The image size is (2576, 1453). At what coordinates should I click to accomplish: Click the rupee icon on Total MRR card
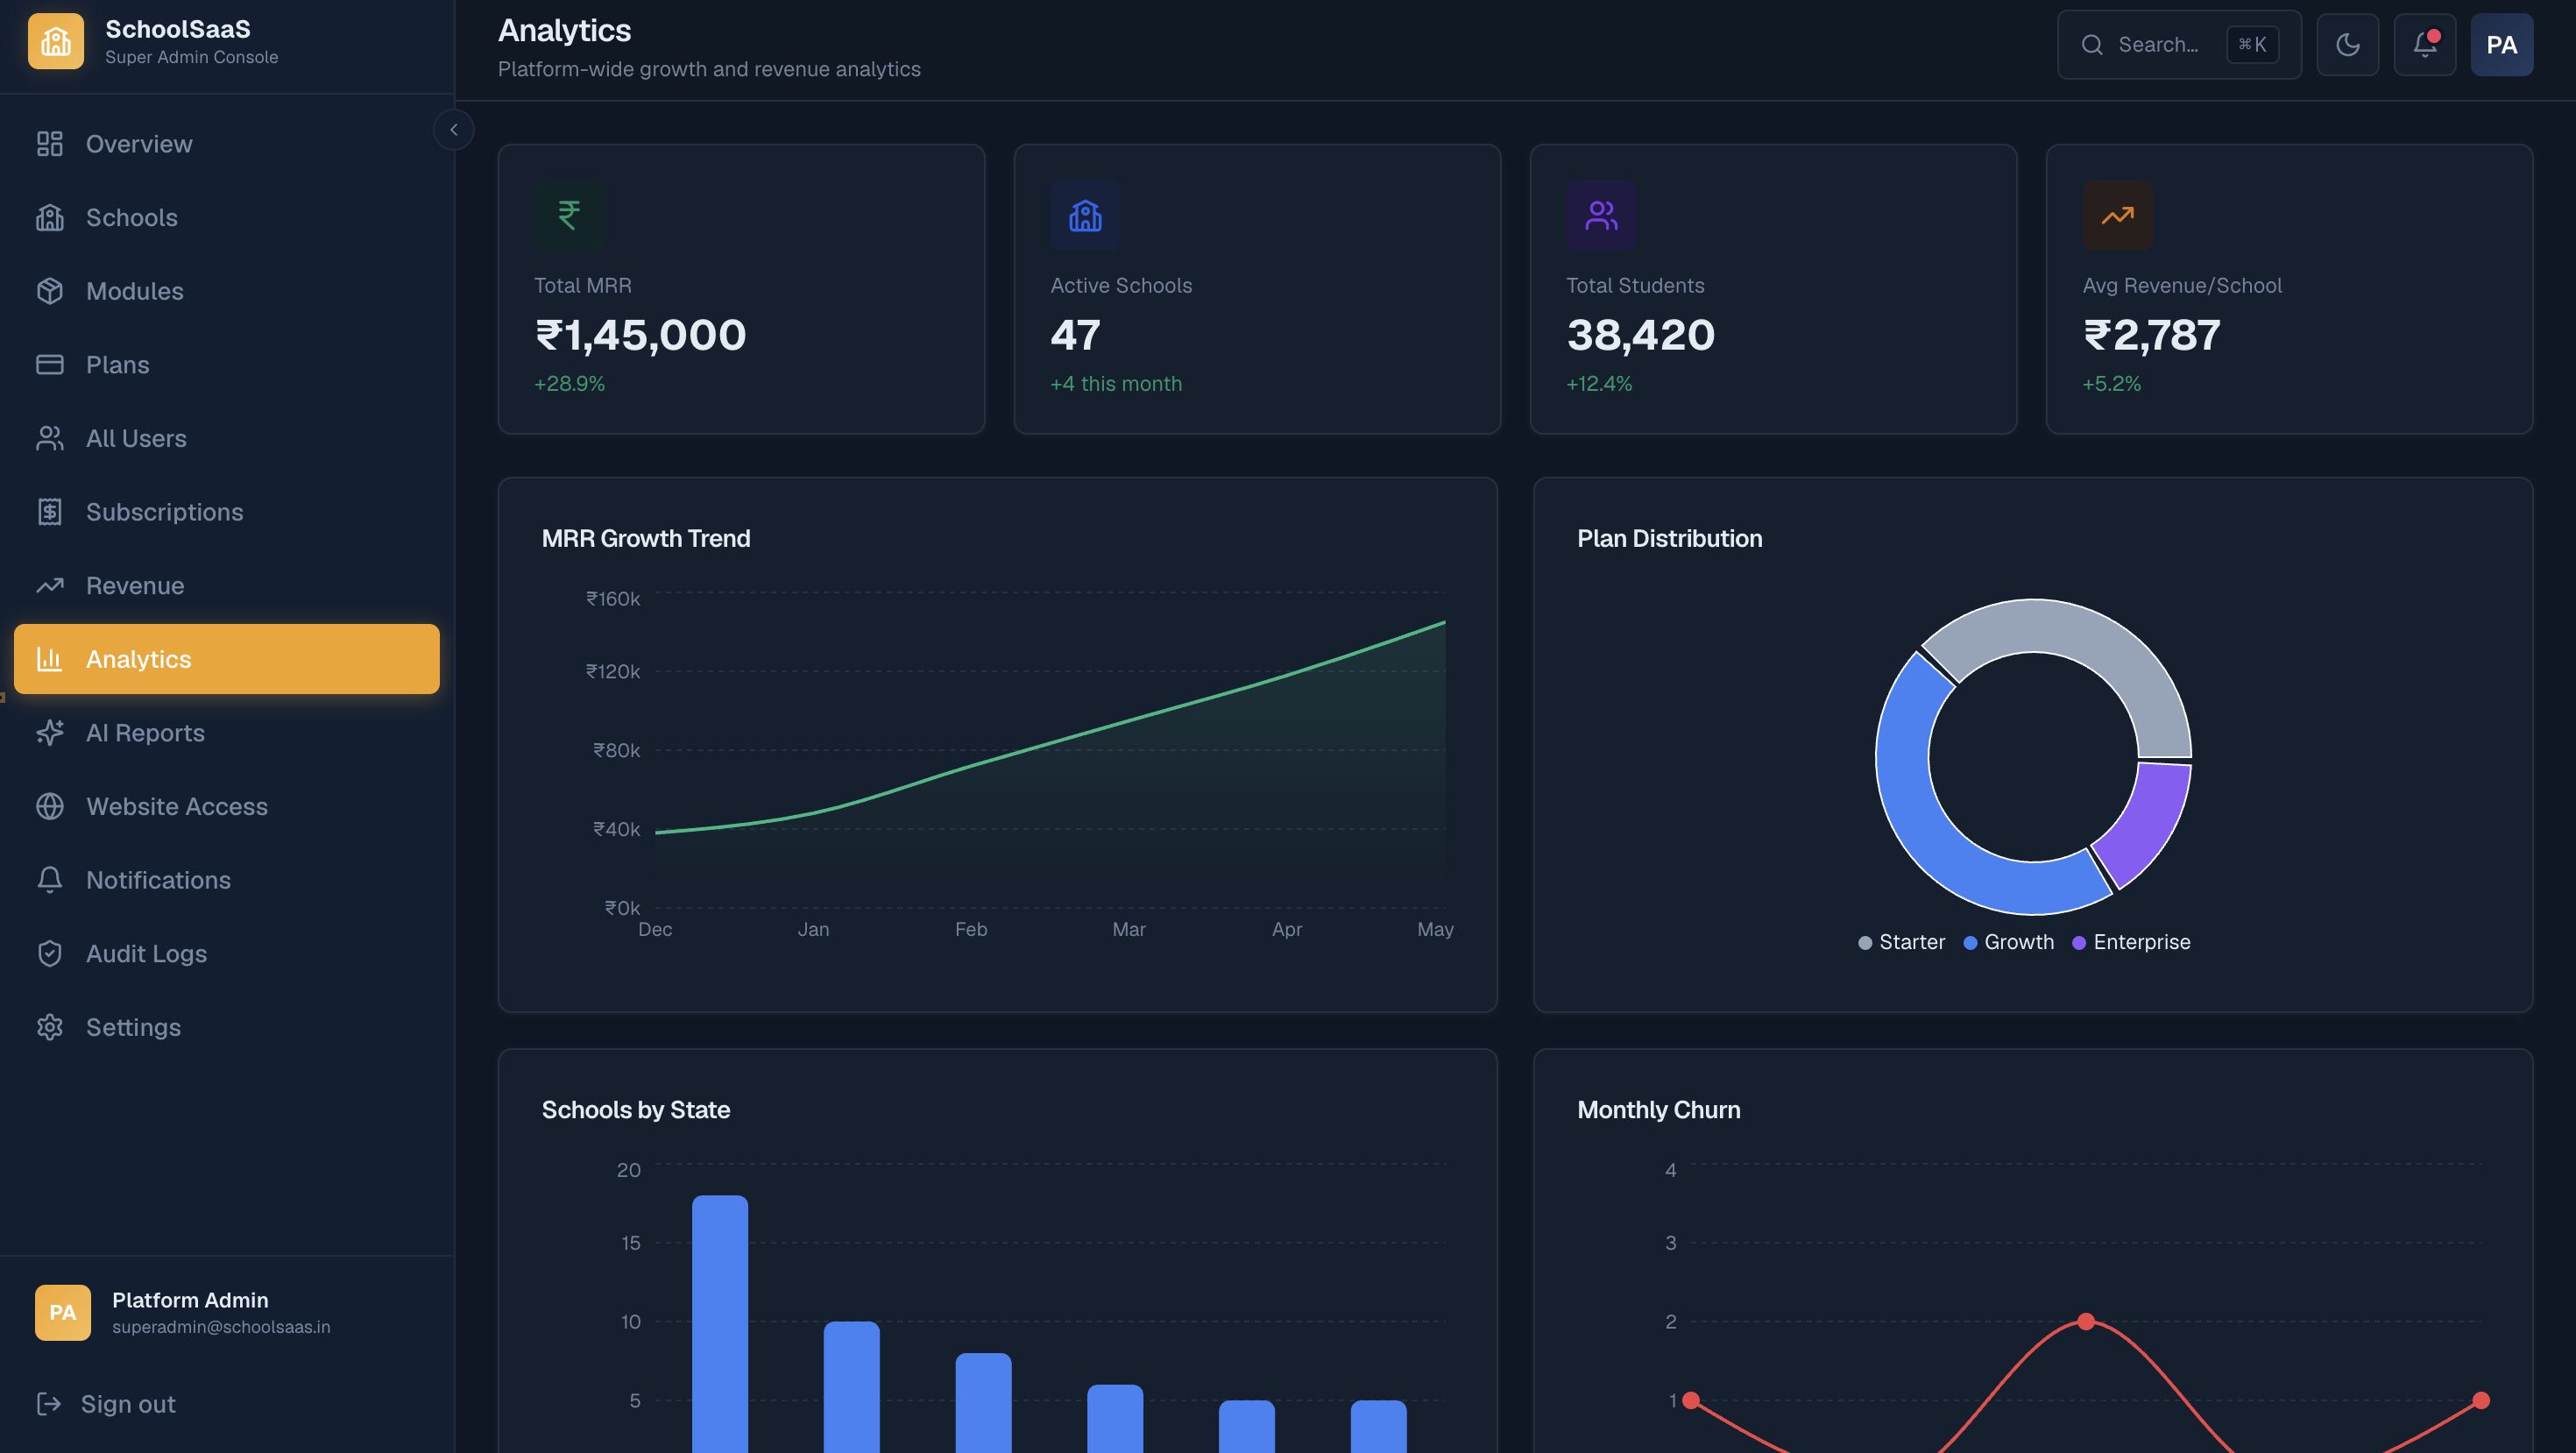tap(569, 215)
